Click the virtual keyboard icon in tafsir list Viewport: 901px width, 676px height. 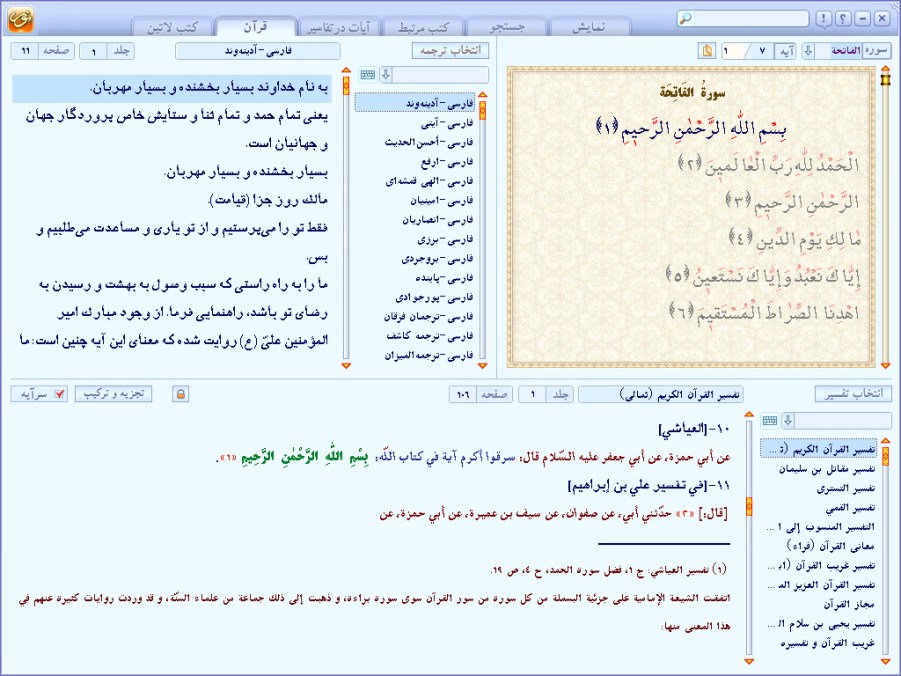770,421
